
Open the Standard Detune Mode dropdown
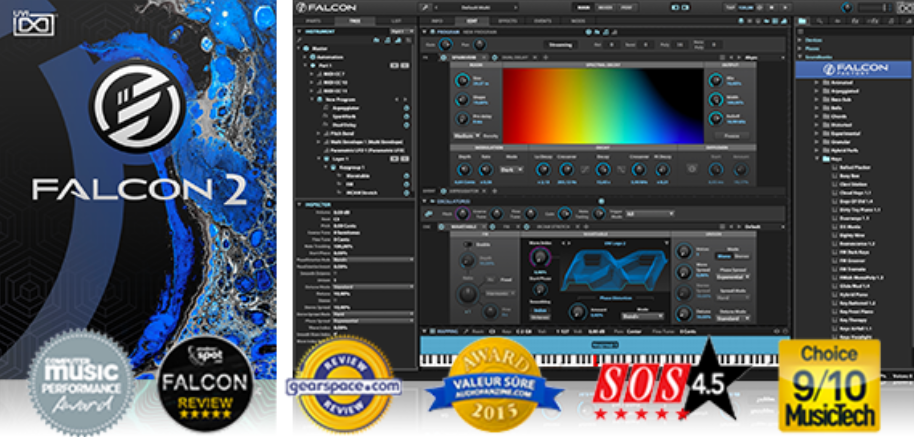pos(732,318)
